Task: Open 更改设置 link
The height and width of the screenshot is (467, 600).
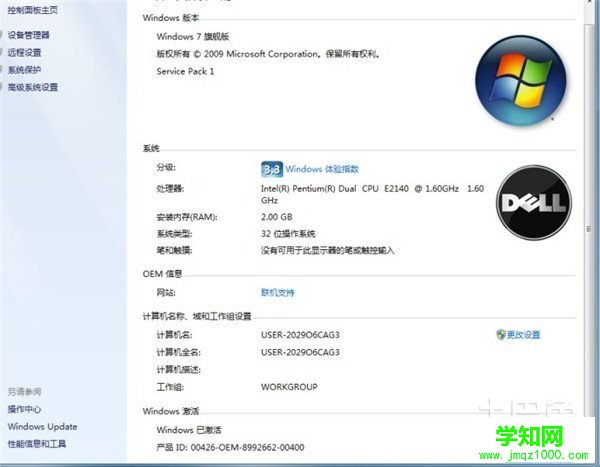Action: [523, 335]
